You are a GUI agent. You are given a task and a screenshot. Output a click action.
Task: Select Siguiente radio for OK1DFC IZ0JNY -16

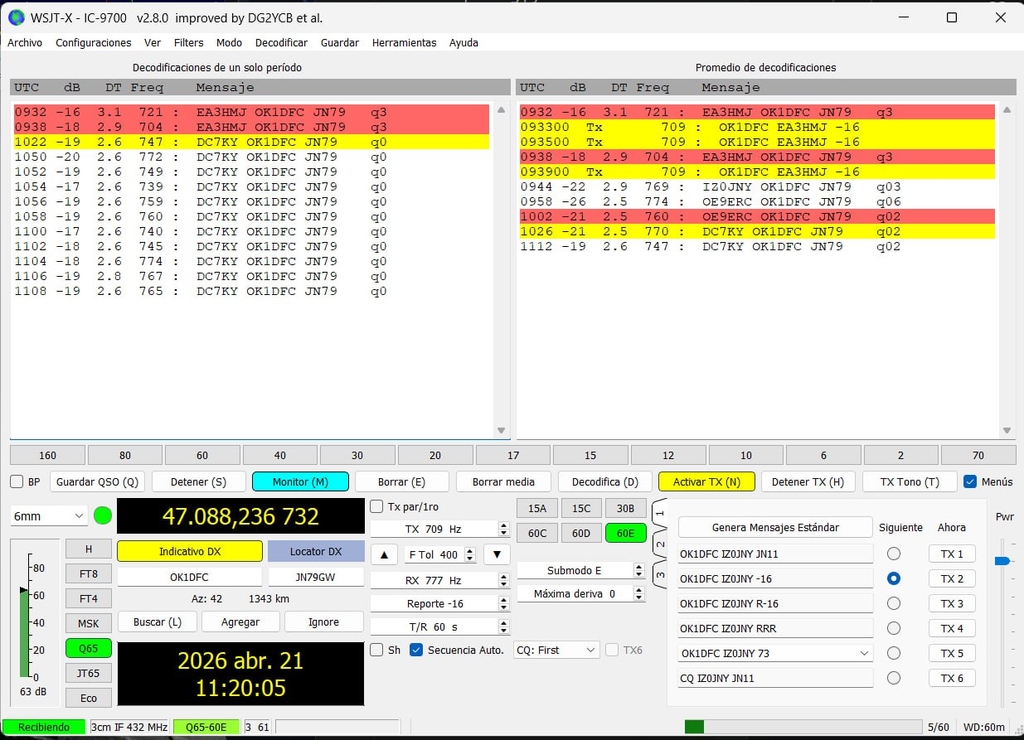(893, 579)
